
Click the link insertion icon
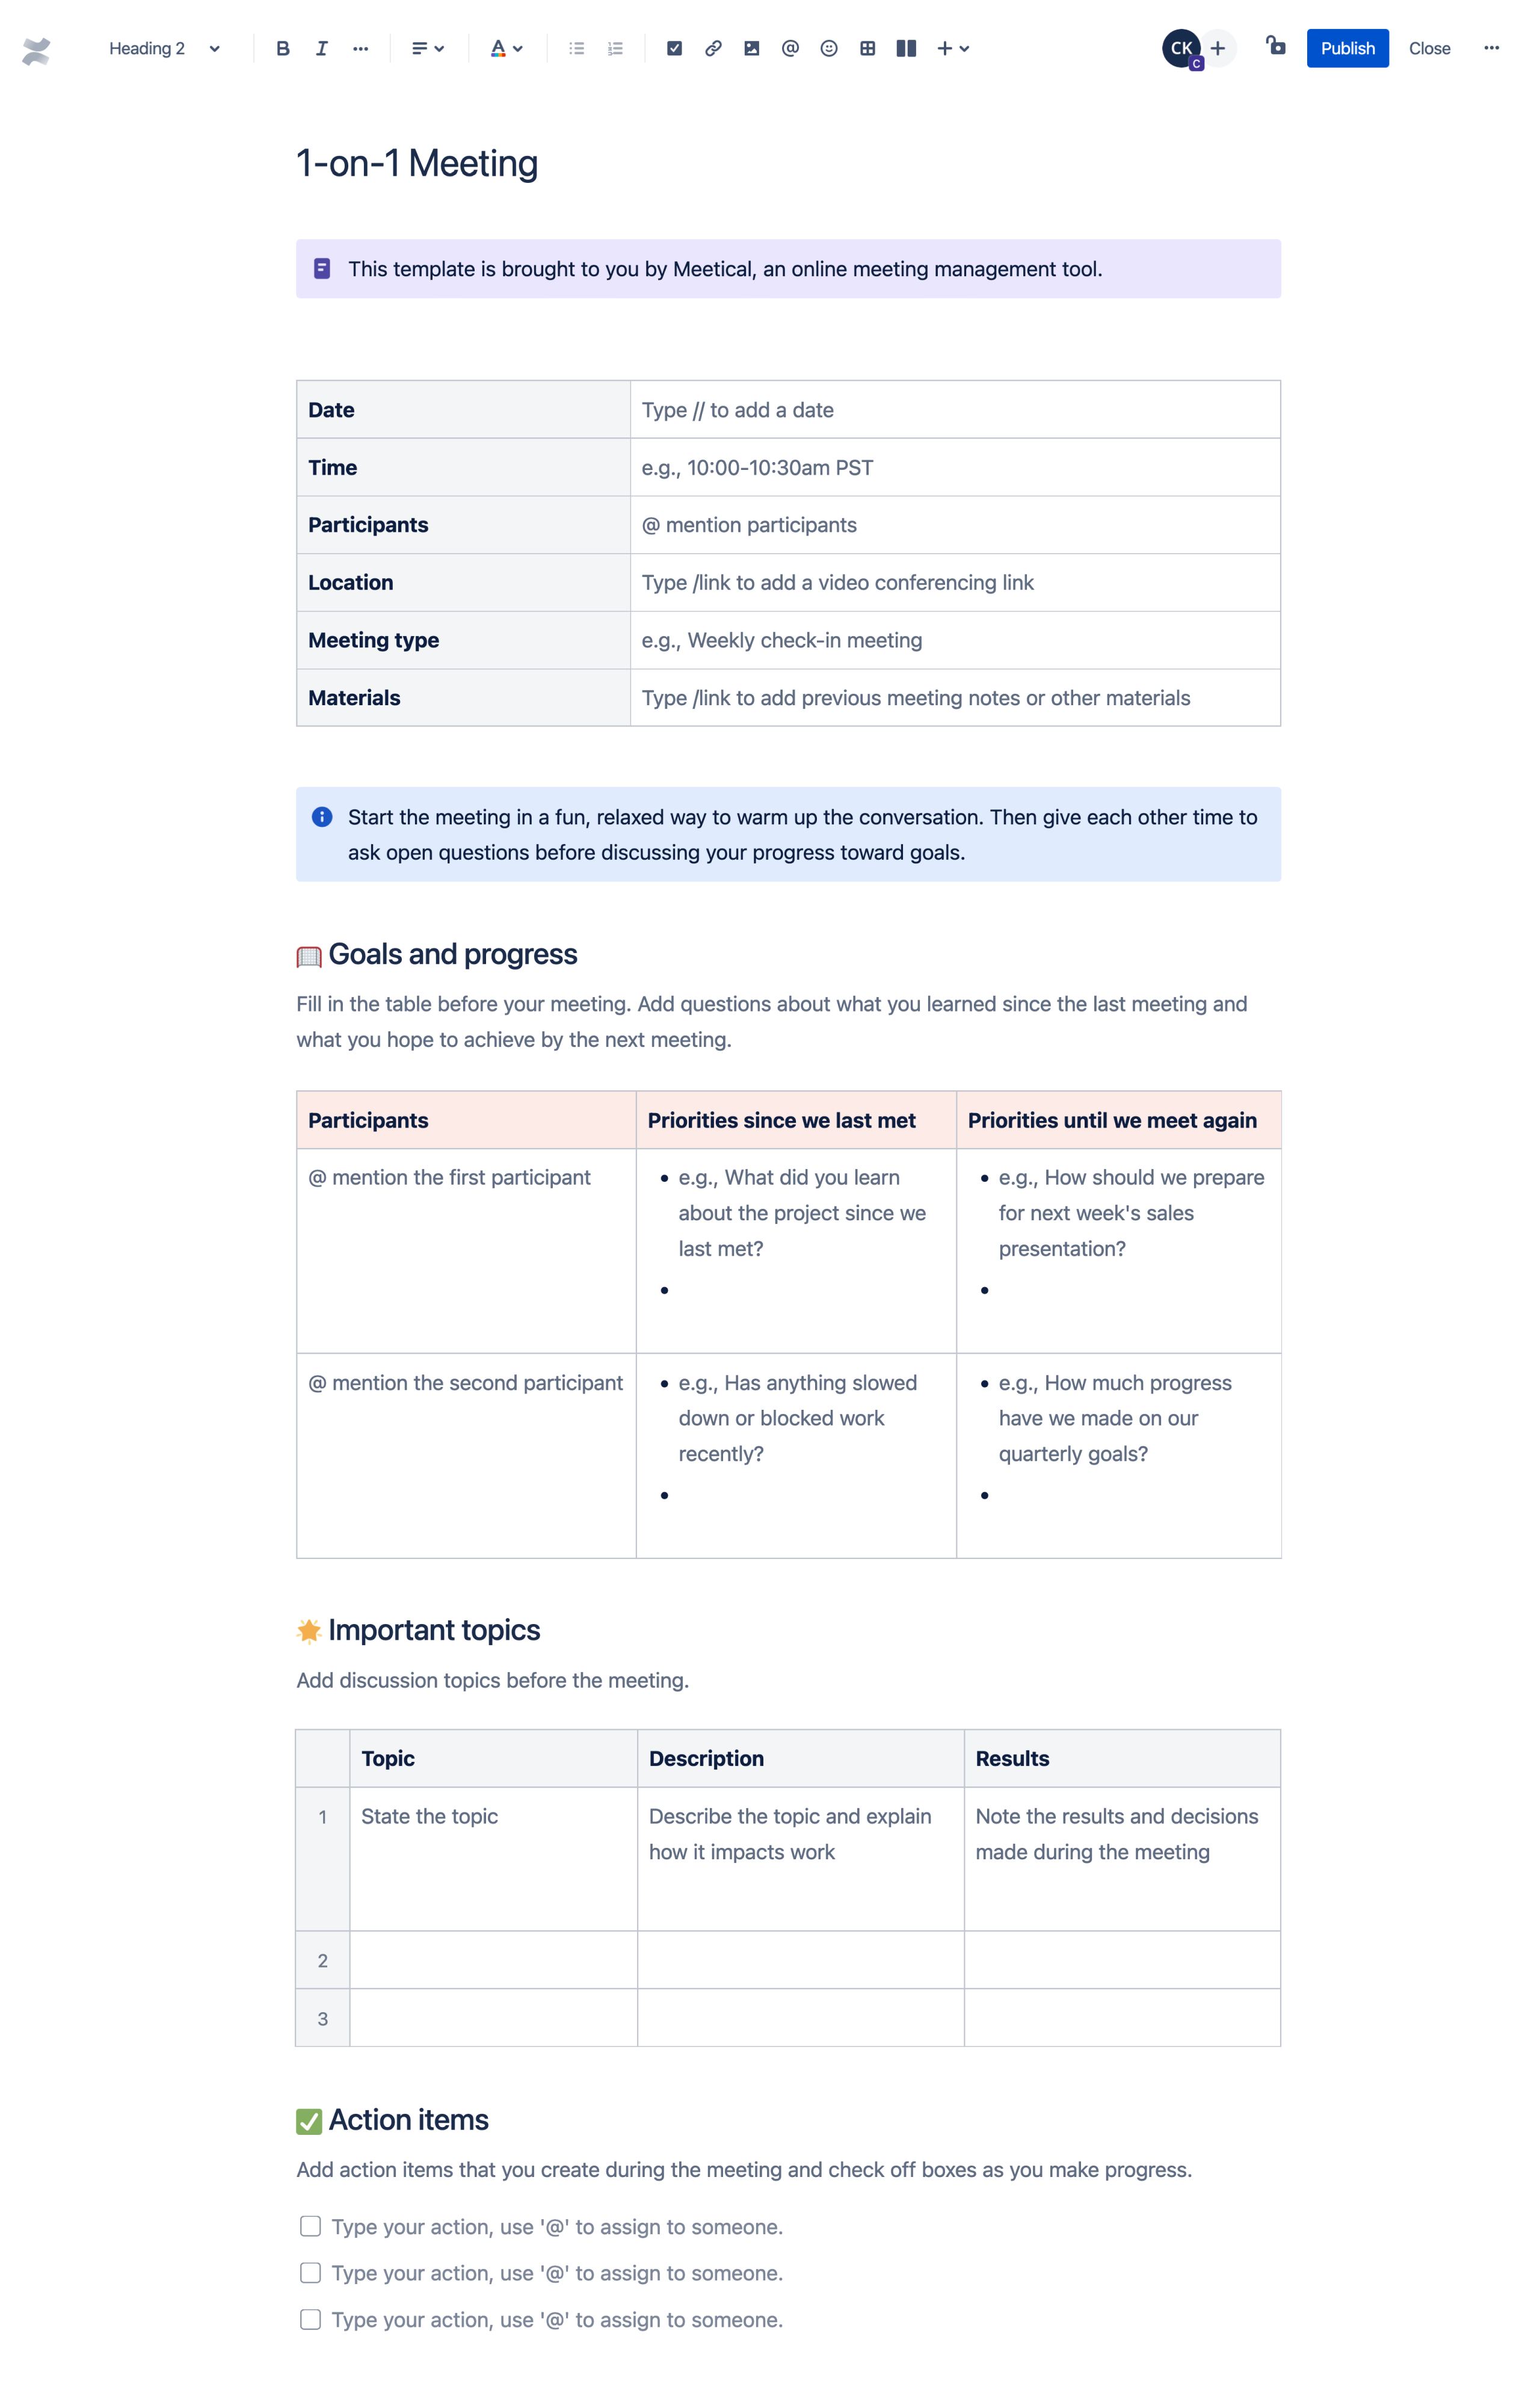coord(711,47)
